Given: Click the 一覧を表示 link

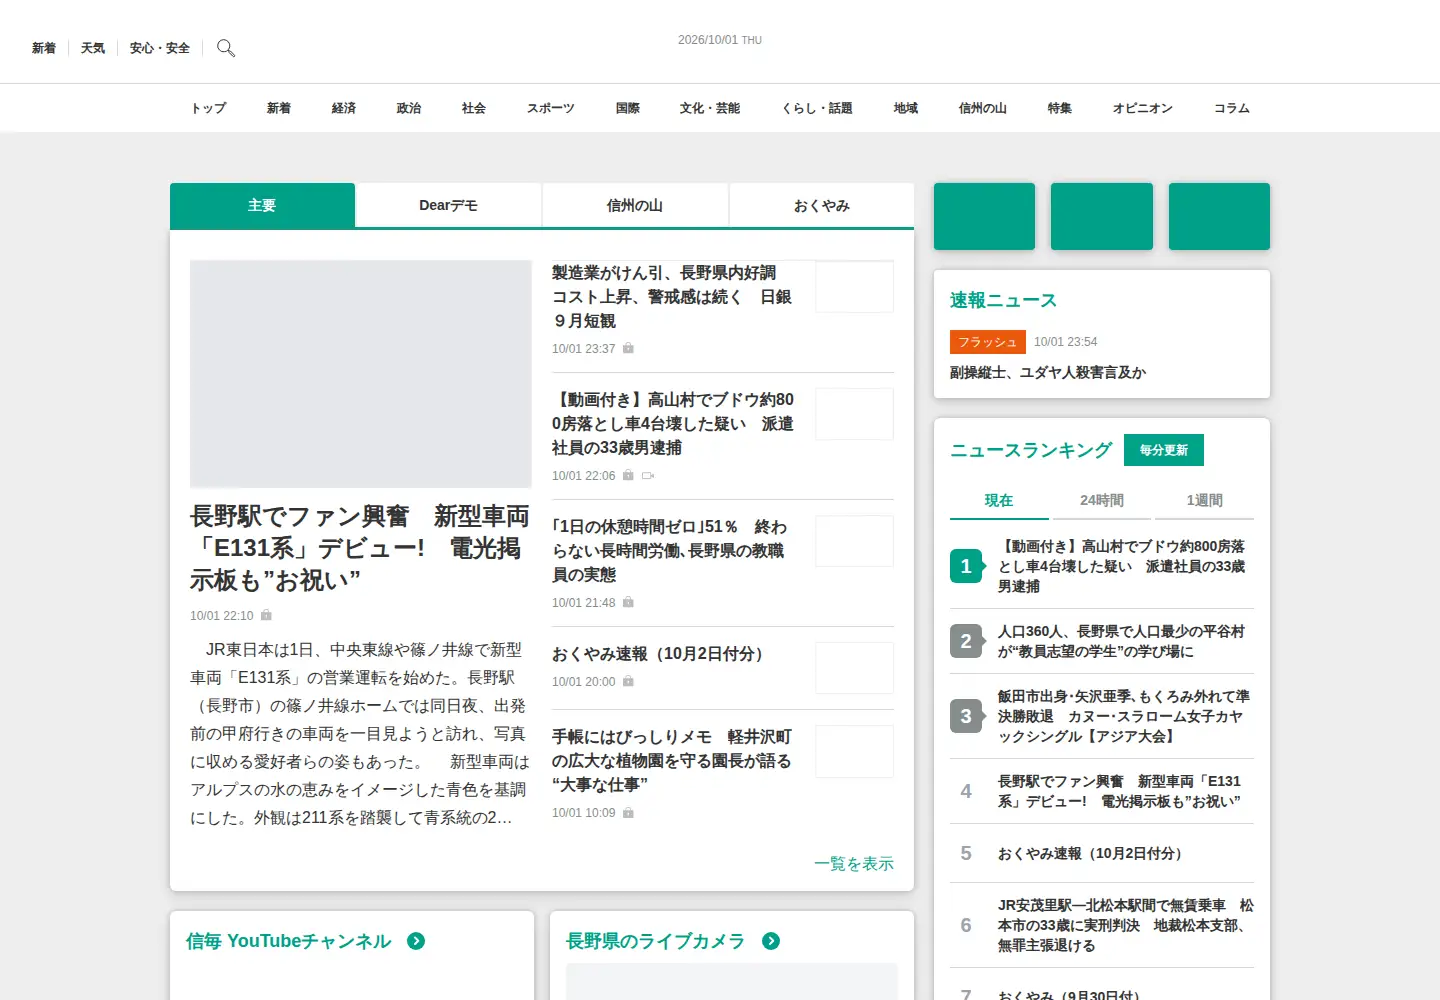Looking at the screenshot, I should tap(854, 863).
